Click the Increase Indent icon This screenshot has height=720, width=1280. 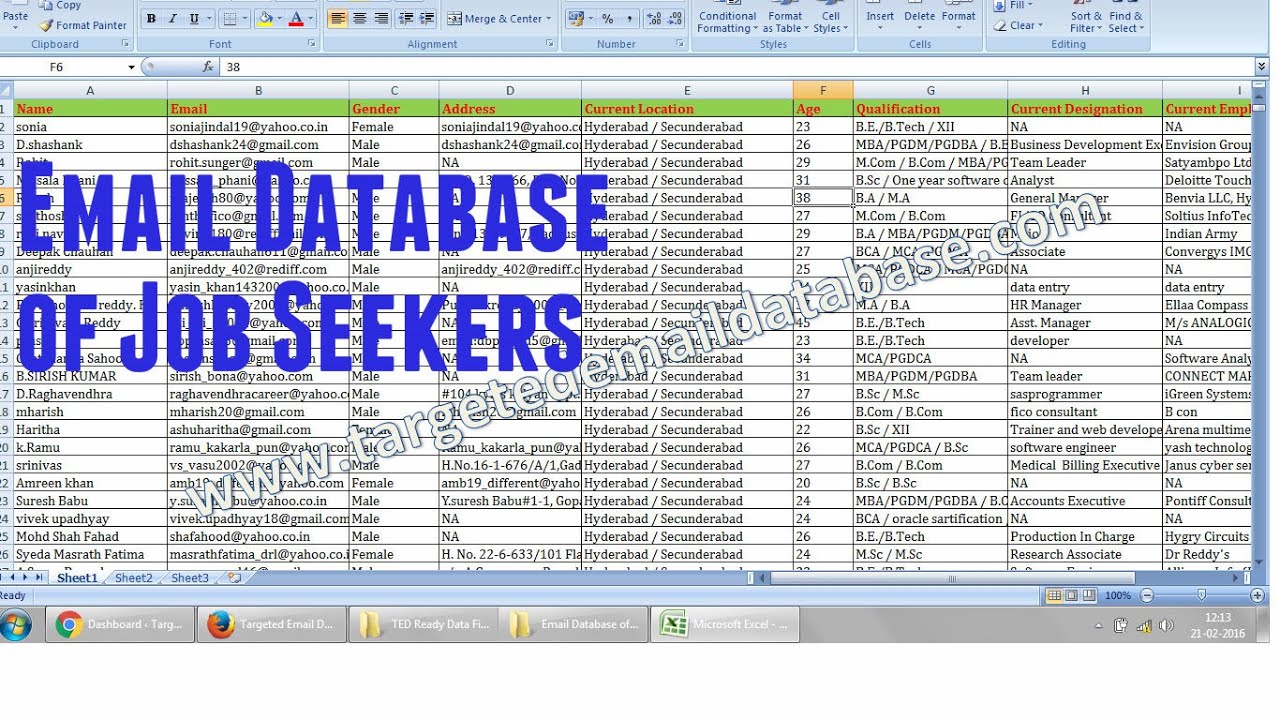point(427,18)
